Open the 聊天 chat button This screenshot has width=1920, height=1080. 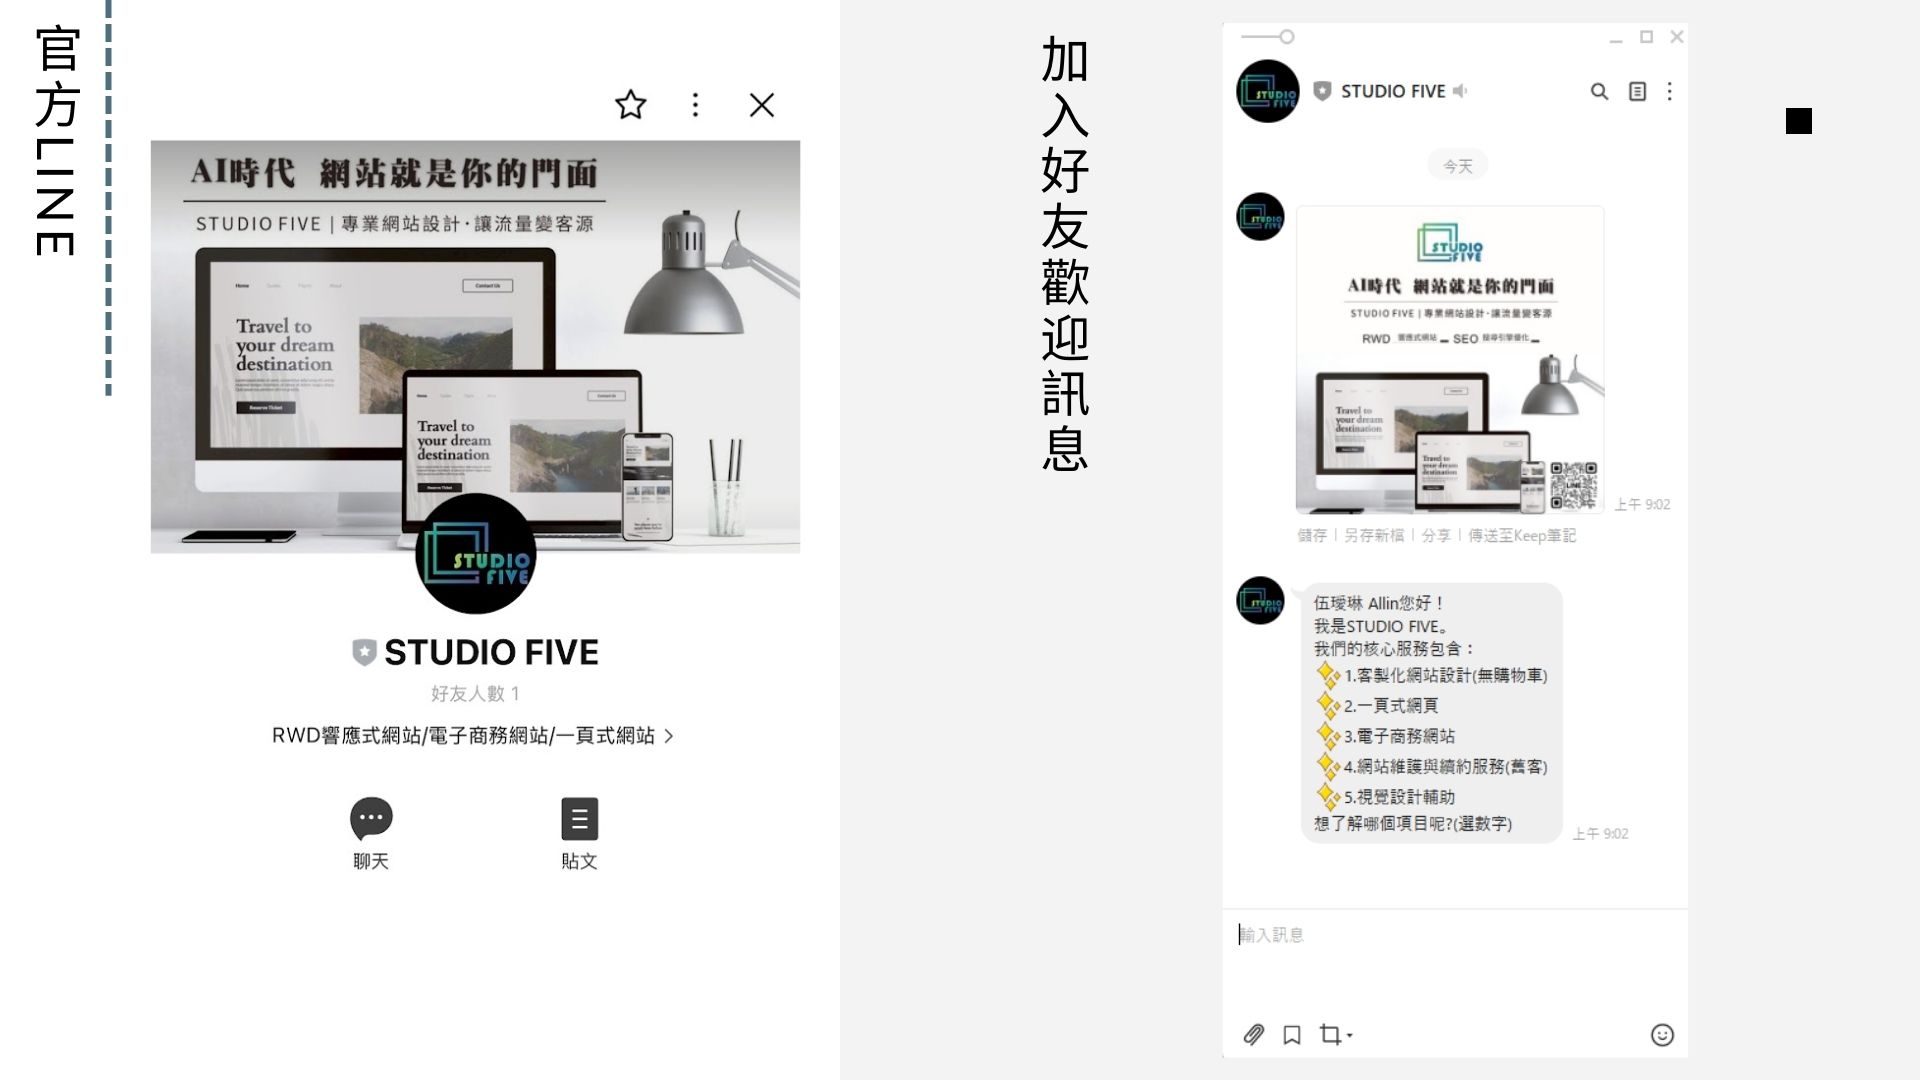click(371, 833)
